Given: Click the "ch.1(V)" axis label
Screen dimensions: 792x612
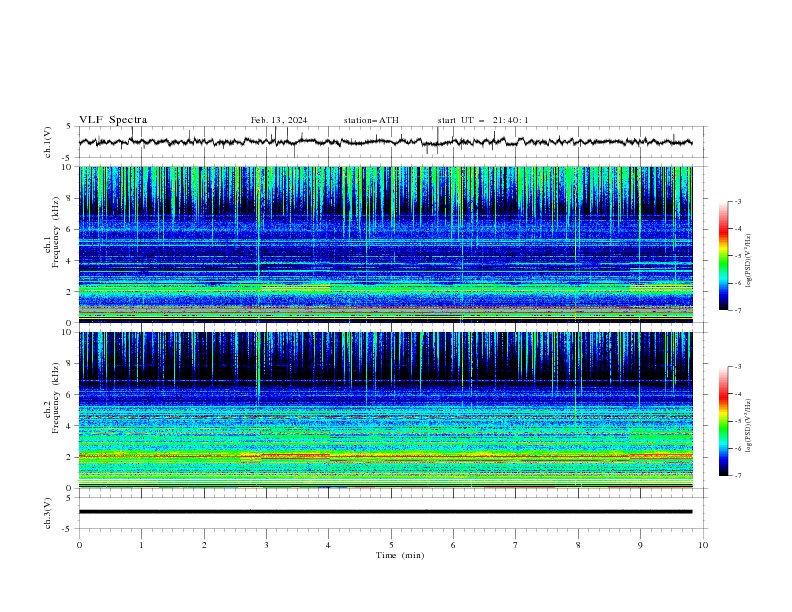Looking at the screenshot, I should pyautogui.click(x=48, y=142).
